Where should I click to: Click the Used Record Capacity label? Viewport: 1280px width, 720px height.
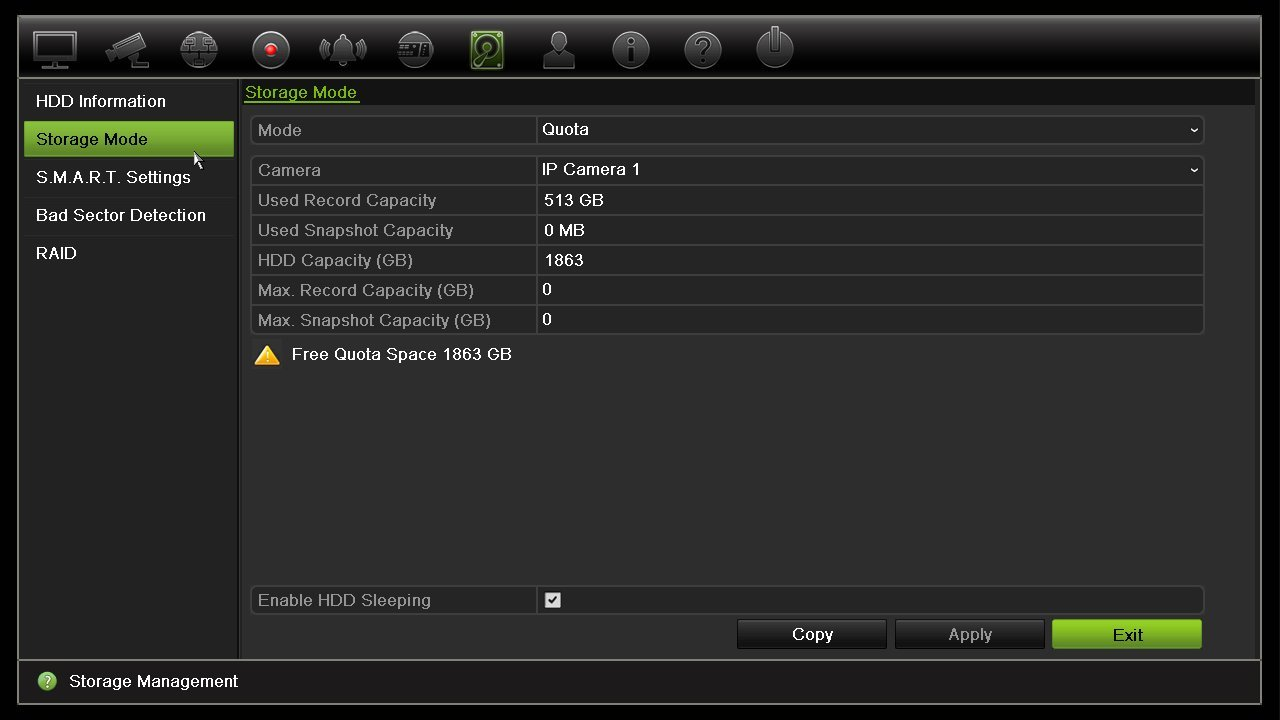click(347, 200)
